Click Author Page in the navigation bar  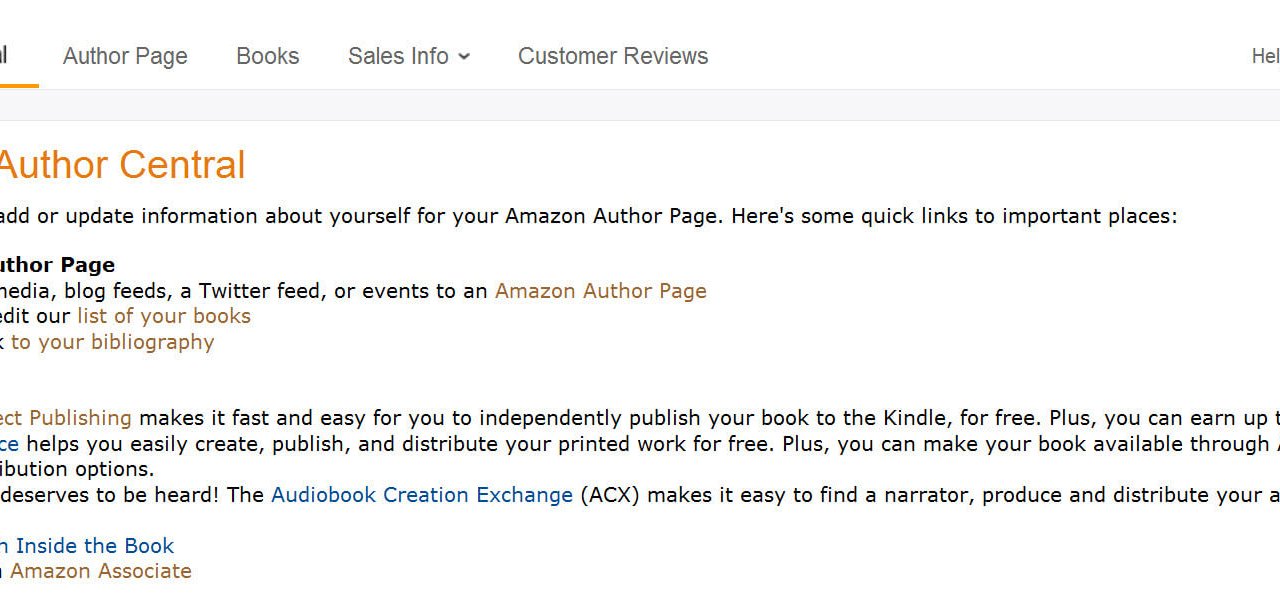(x=124, y=56)
